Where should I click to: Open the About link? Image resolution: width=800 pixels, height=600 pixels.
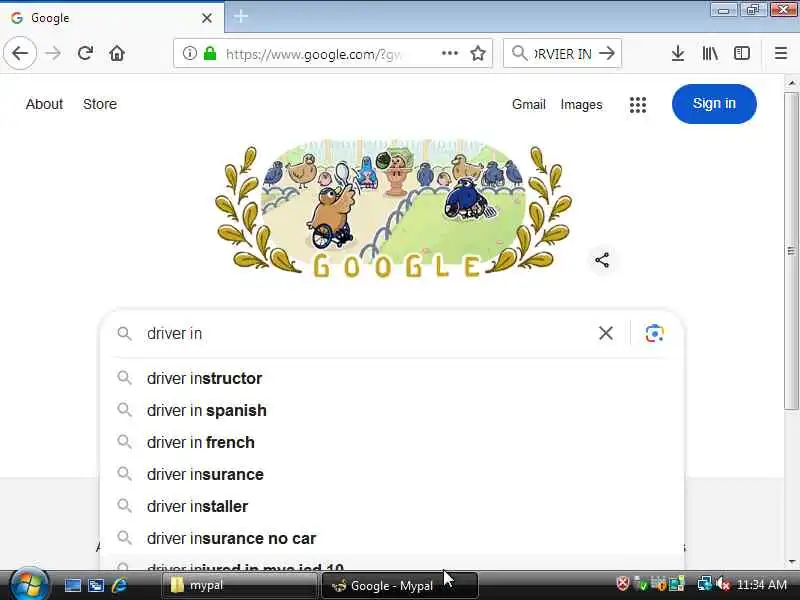click(44, 104)
